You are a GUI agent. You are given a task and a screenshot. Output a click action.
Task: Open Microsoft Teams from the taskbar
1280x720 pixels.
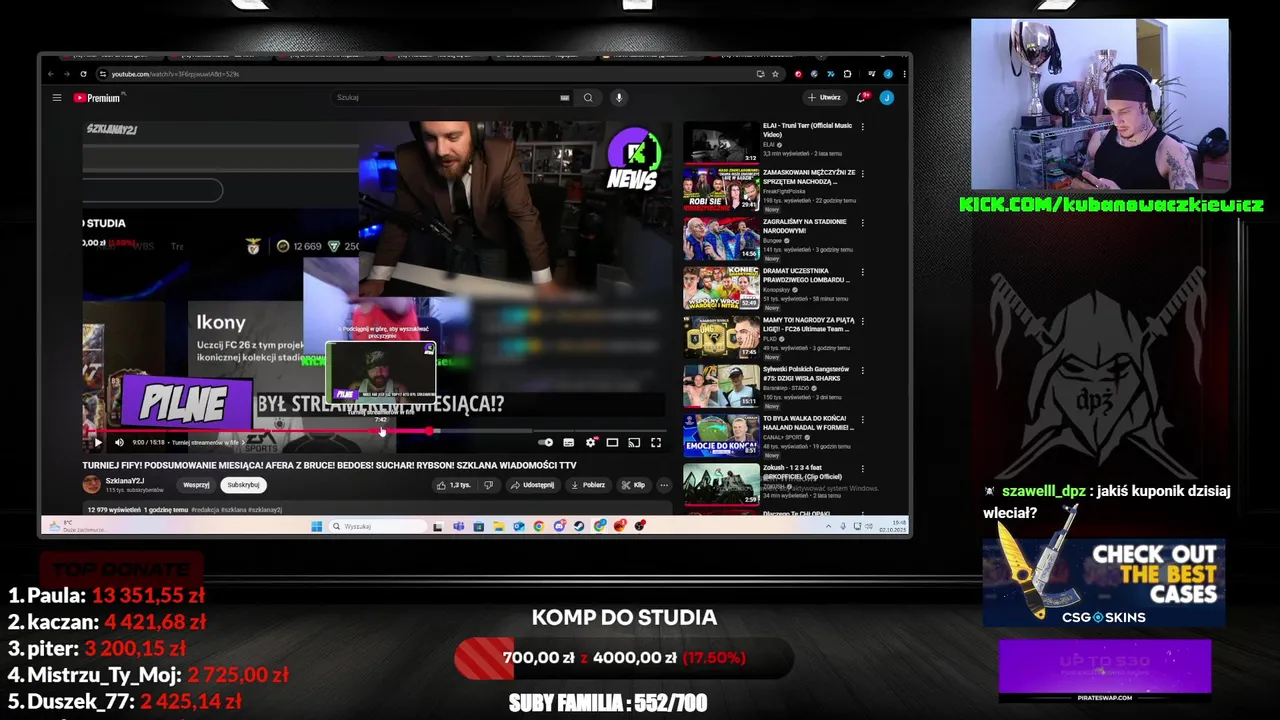[458, 526]
